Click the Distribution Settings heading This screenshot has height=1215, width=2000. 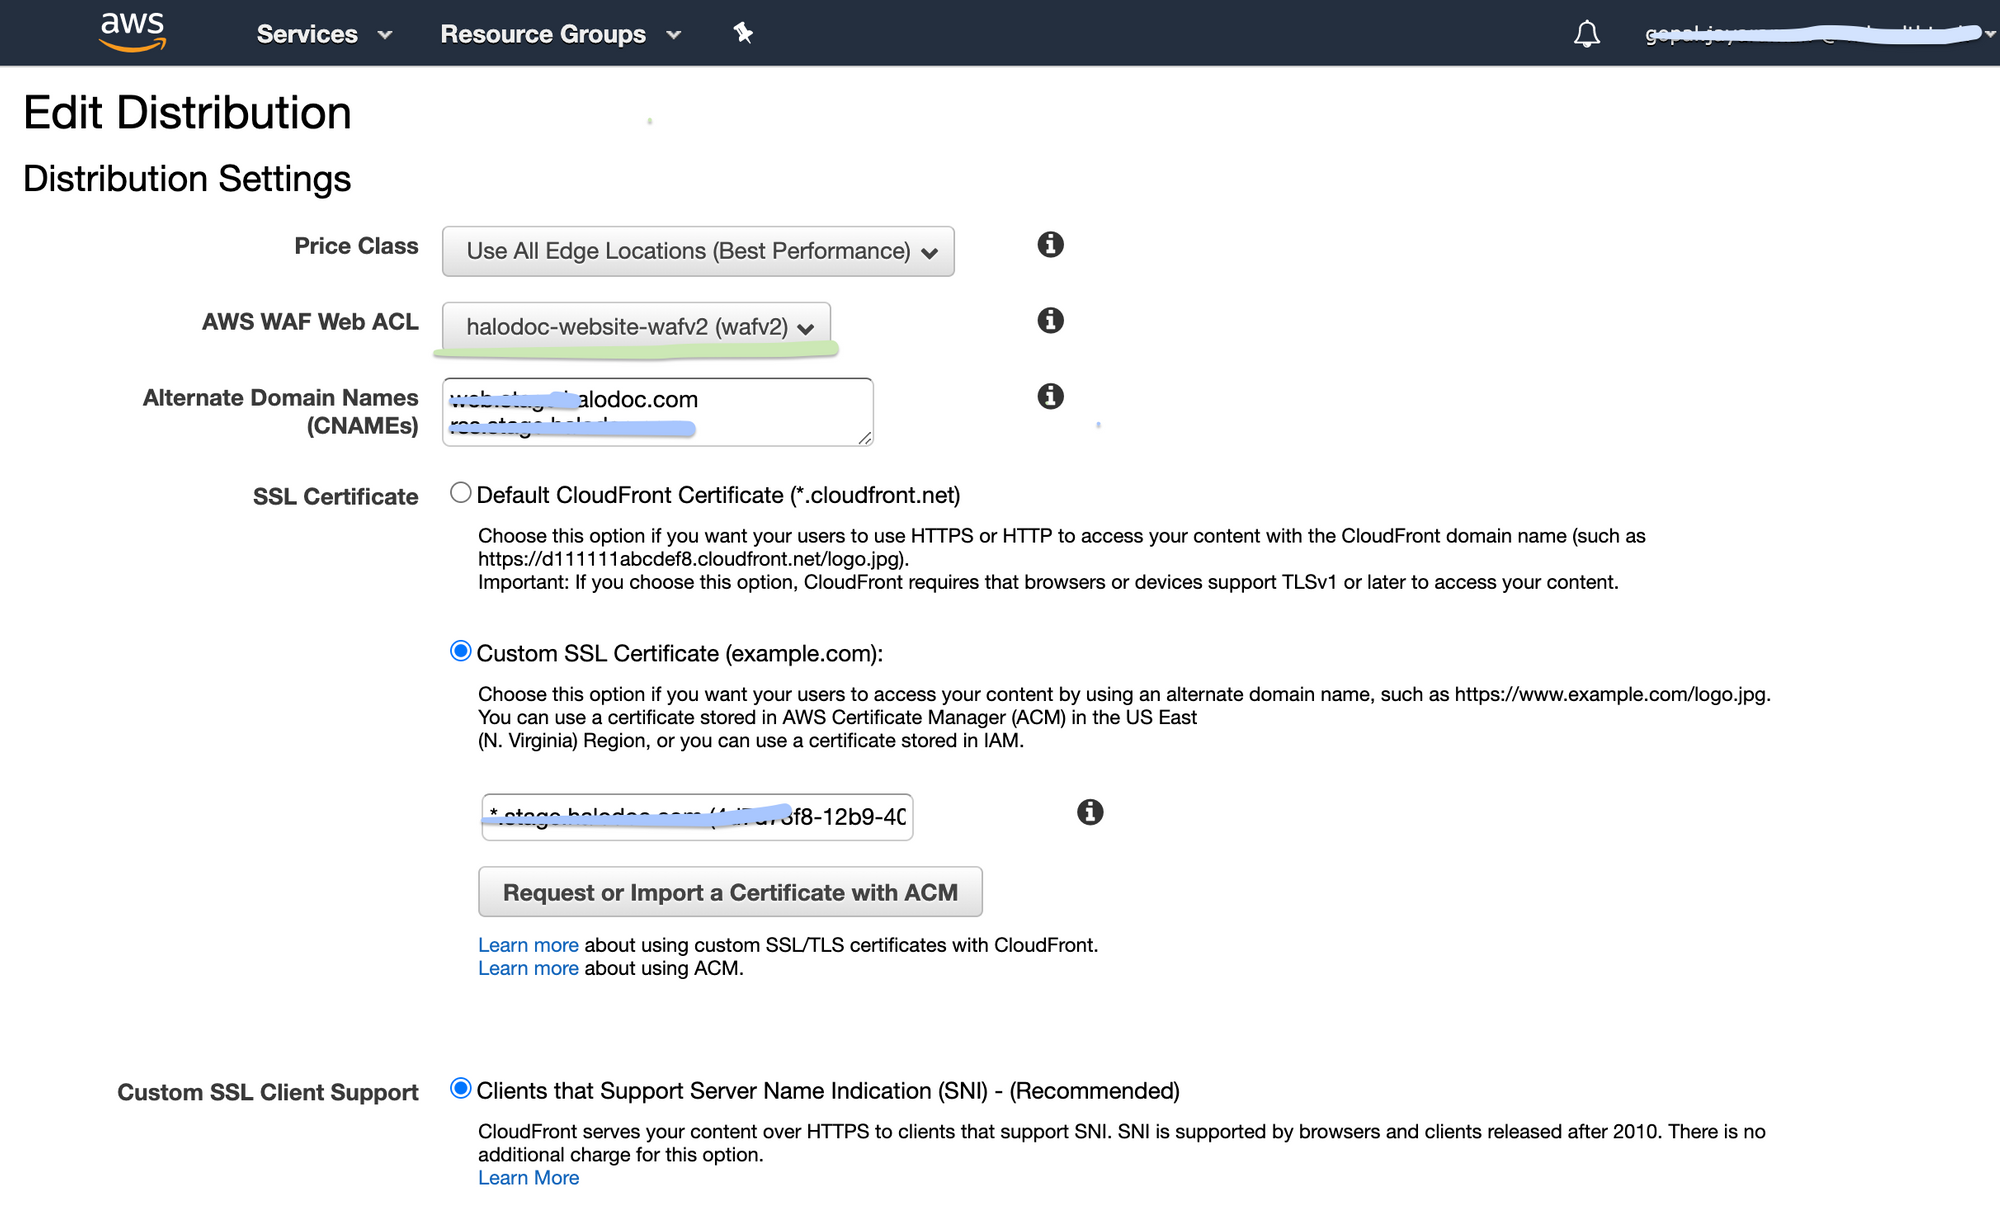point(187,179)
